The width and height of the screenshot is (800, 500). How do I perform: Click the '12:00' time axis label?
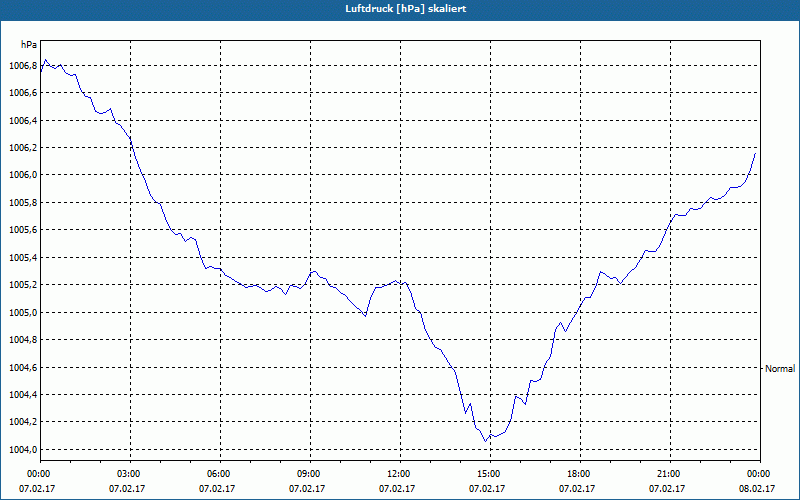tap(400, 474)
